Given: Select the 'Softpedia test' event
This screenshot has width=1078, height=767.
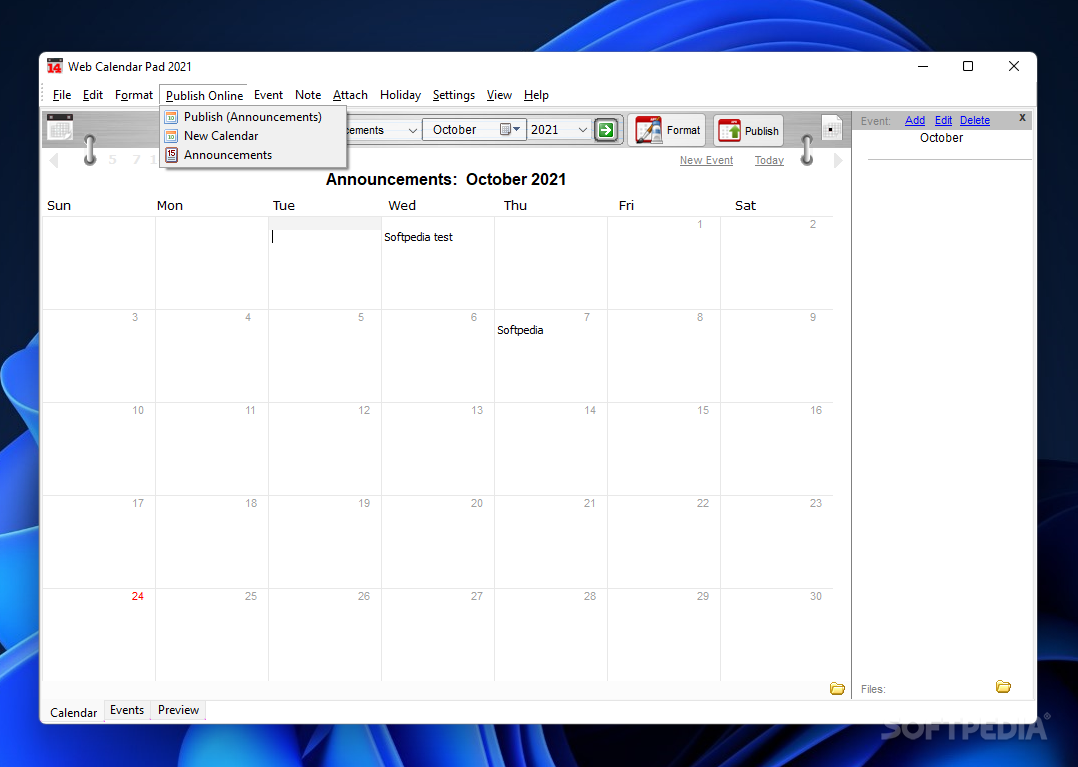Looking at the screenshot, I should [418, 237].
